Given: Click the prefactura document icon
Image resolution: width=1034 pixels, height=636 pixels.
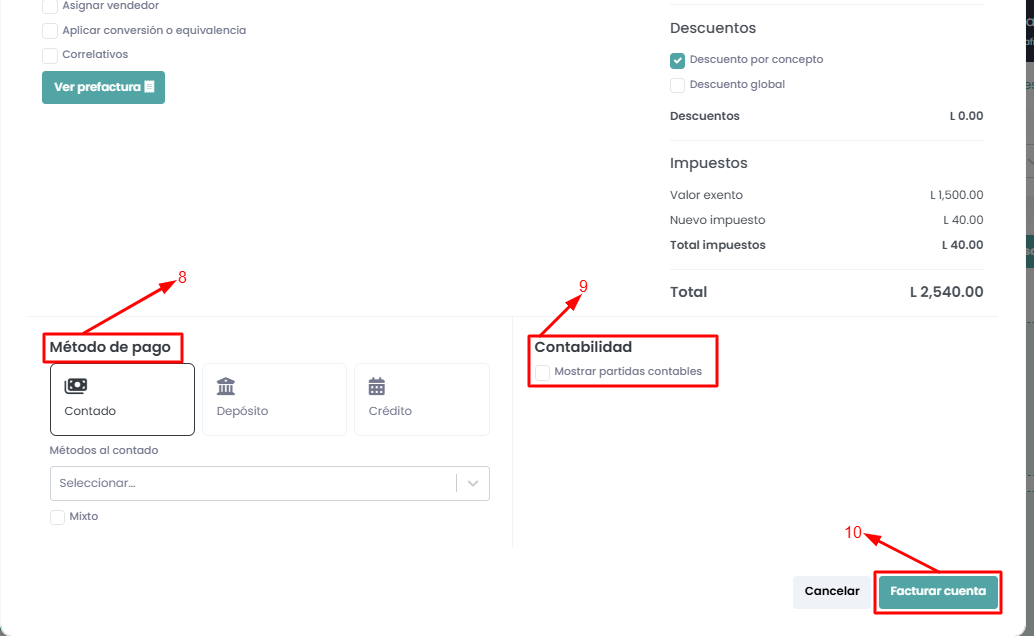Looking at the screenshot, I should pos(149,87).
